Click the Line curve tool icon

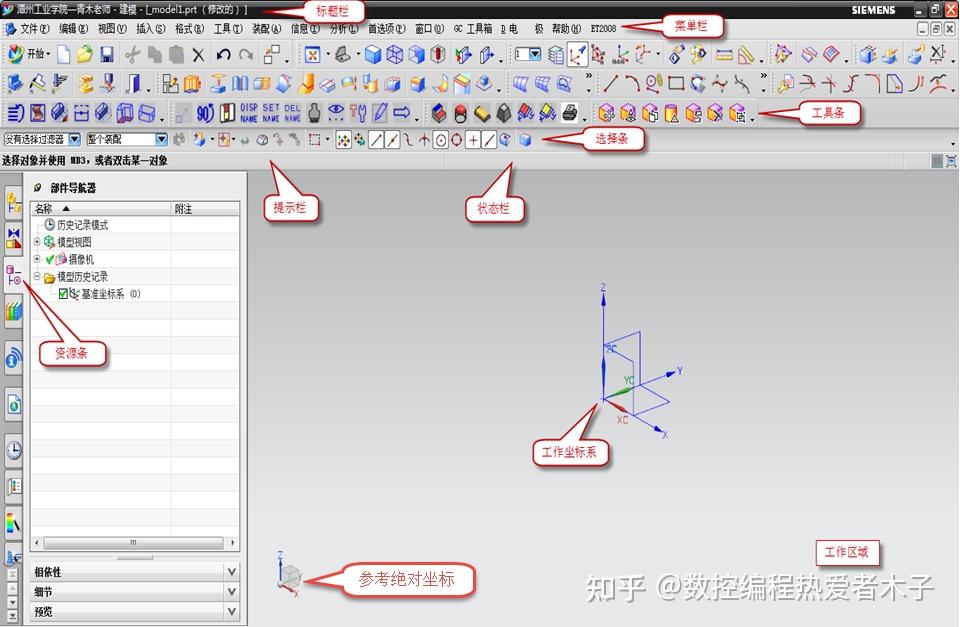click(610, 83)
